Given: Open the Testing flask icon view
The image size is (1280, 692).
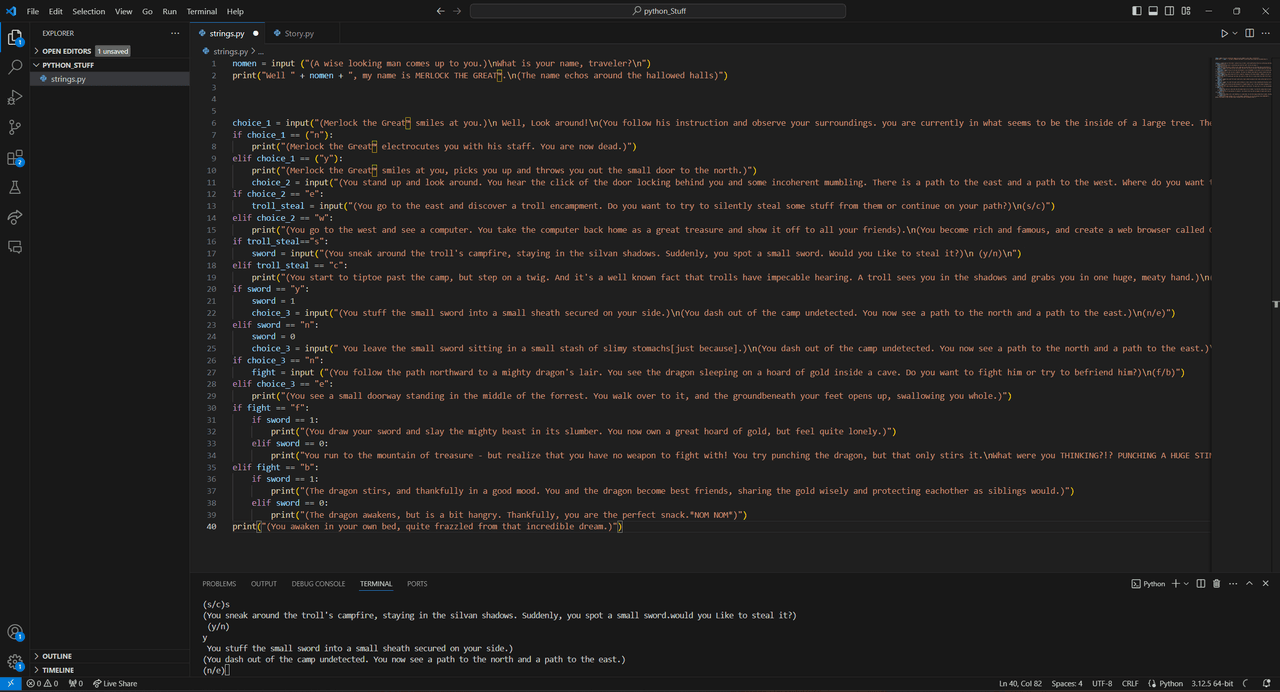Looking at the screenshot, I should [x=15, y=188].
